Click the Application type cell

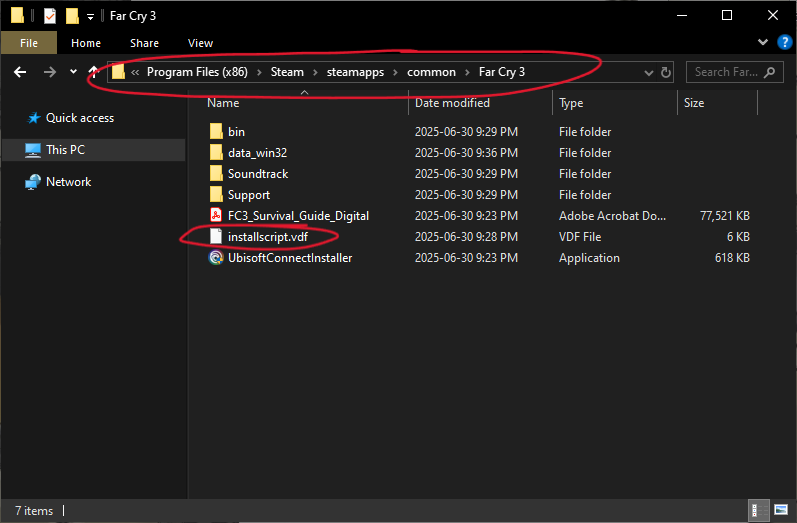point(589,258)
